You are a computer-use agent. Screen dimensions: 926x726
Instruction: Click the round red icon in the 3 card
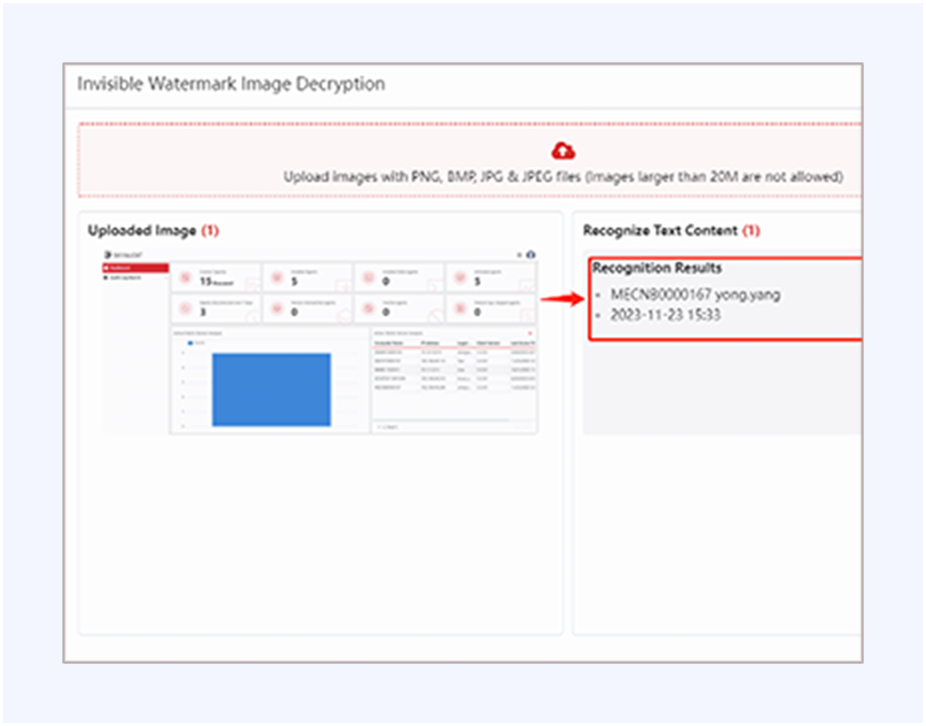pos(186,309)
